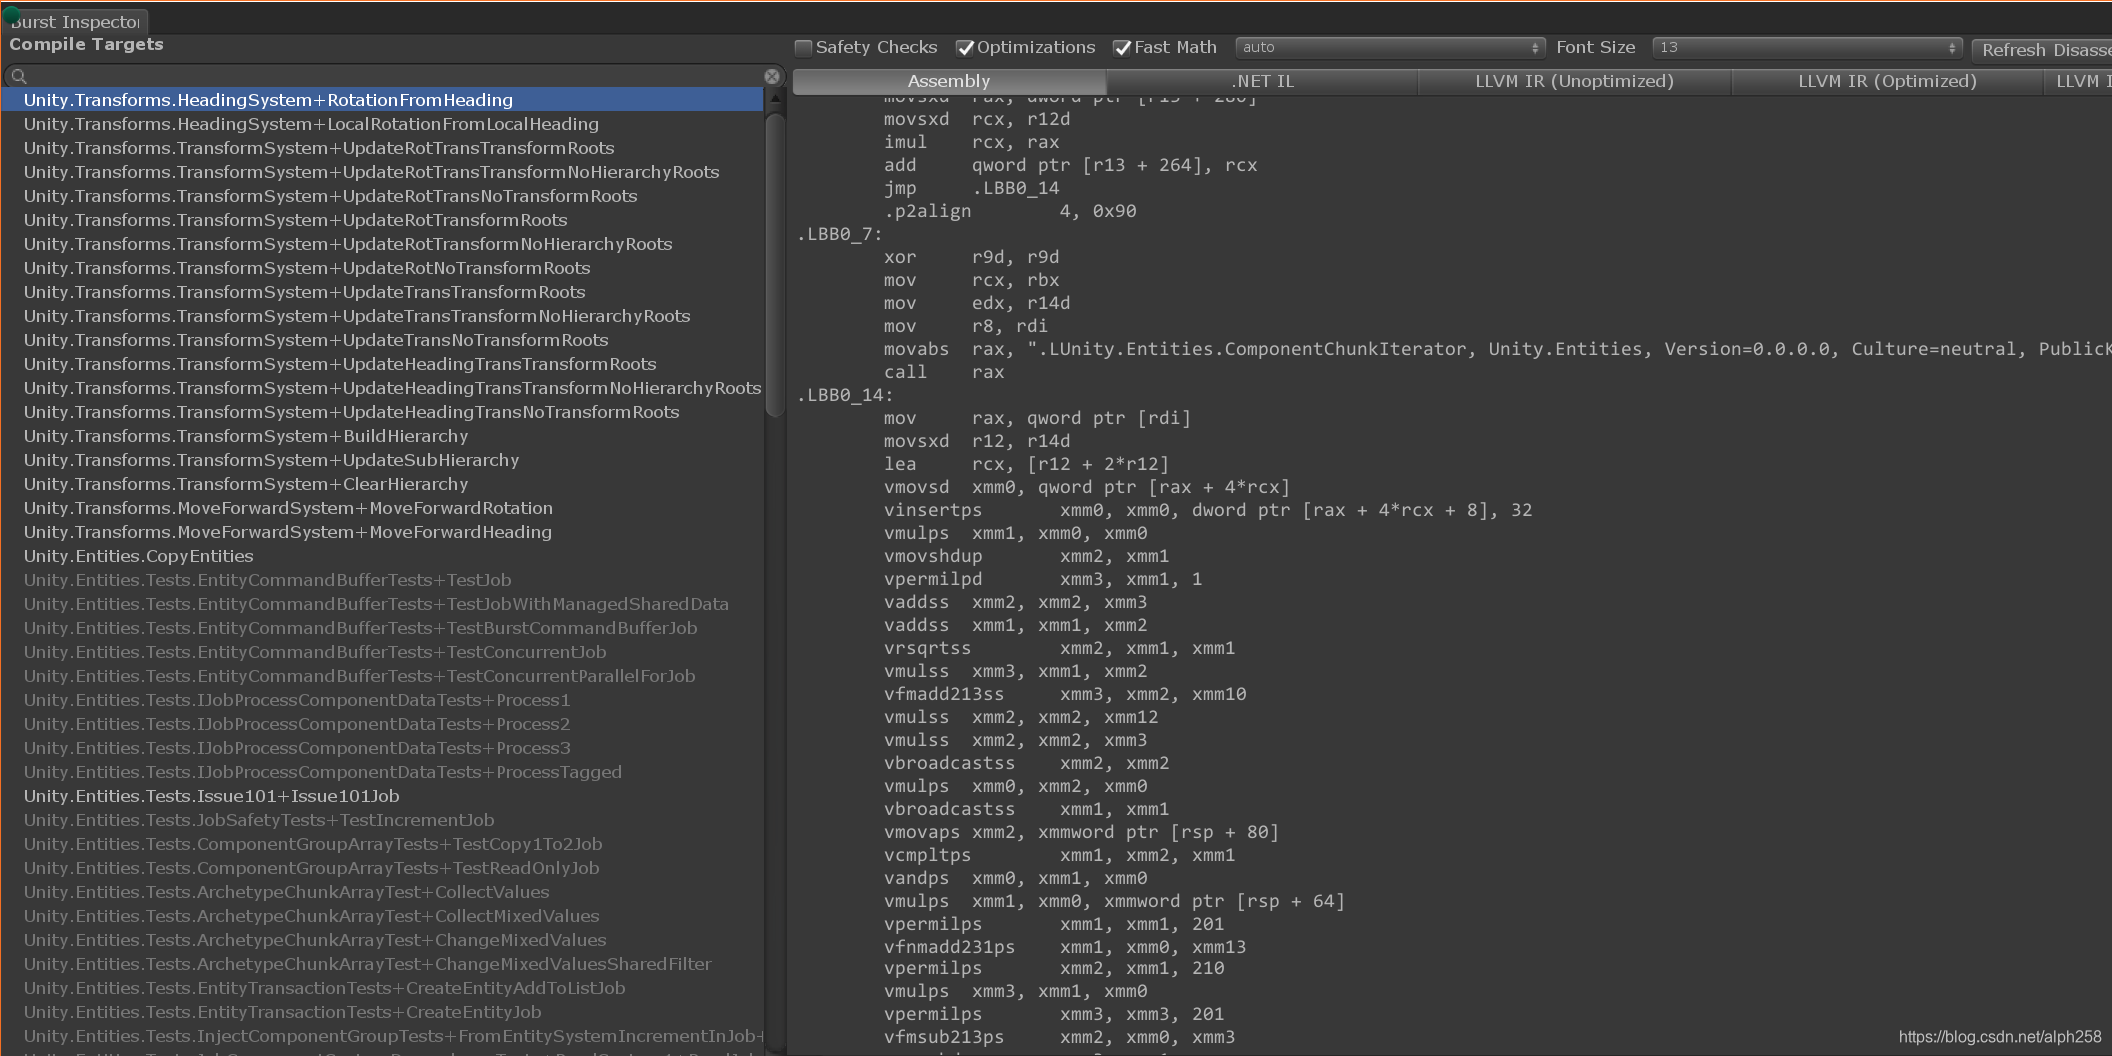
Task: Select IJobProcessComponentDataTests+ProcessTagged
Action: coord(382,772)
